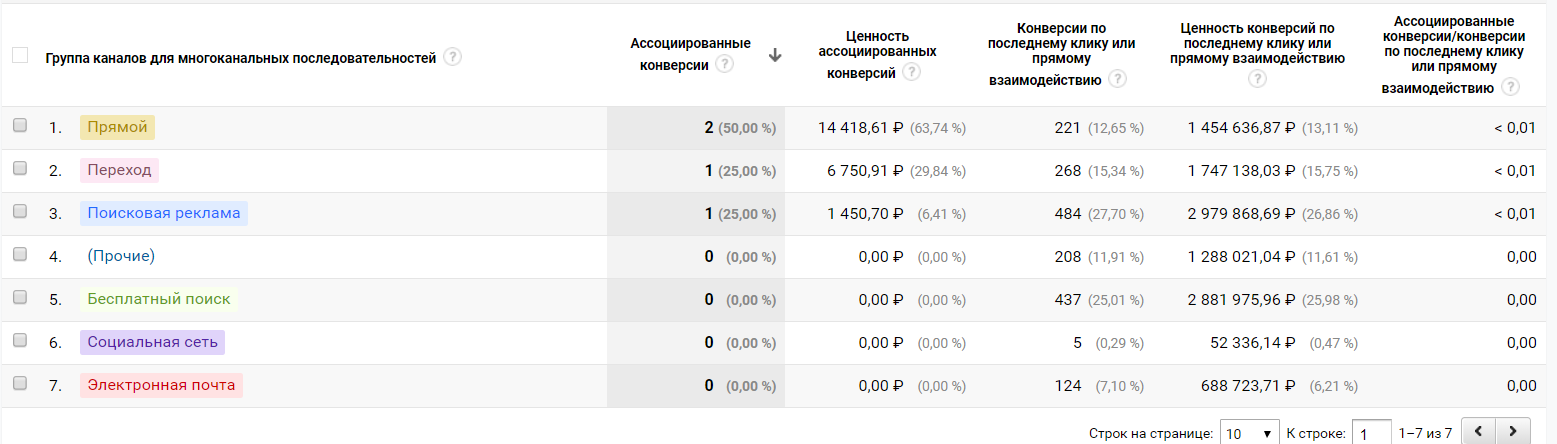Click help icon next to взаимодействию in conversions column
The height and width of the screenshot is (444, 1557).
(1117, 79)
